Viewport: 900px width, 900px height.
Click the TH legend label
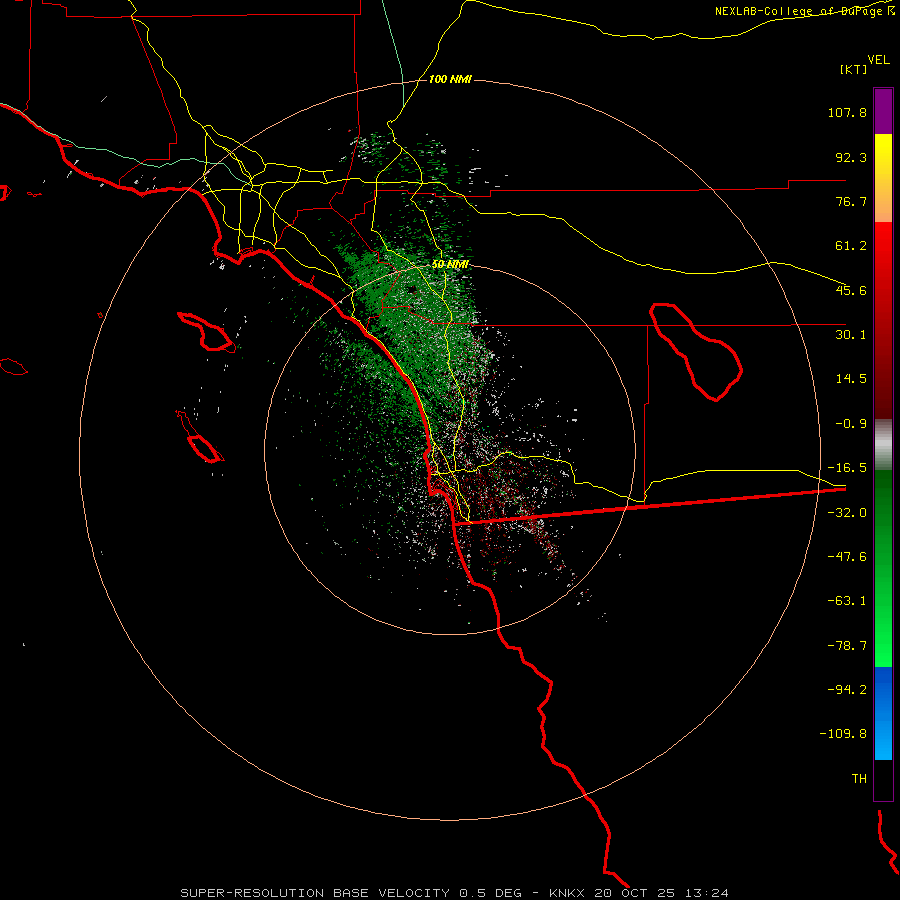(x=859, y=779)
